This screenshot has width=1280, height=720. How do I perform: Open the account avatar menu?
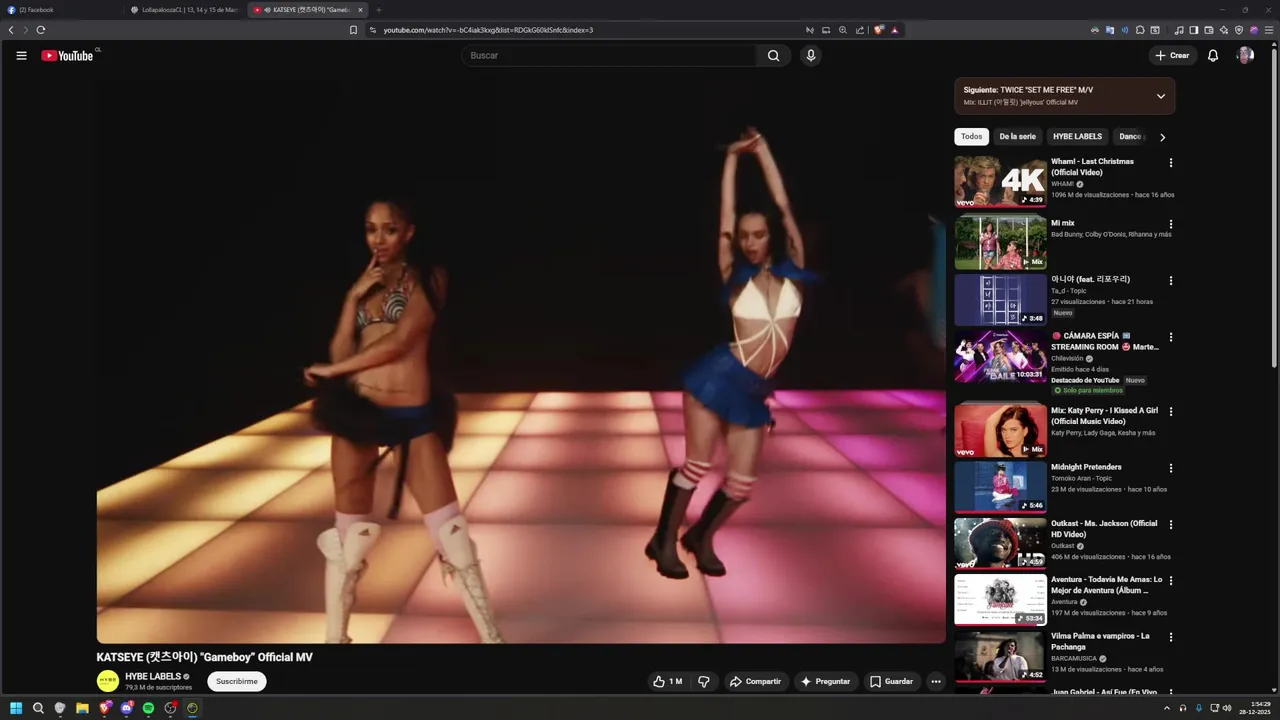pyautogui.click(x=1245, y=56)
